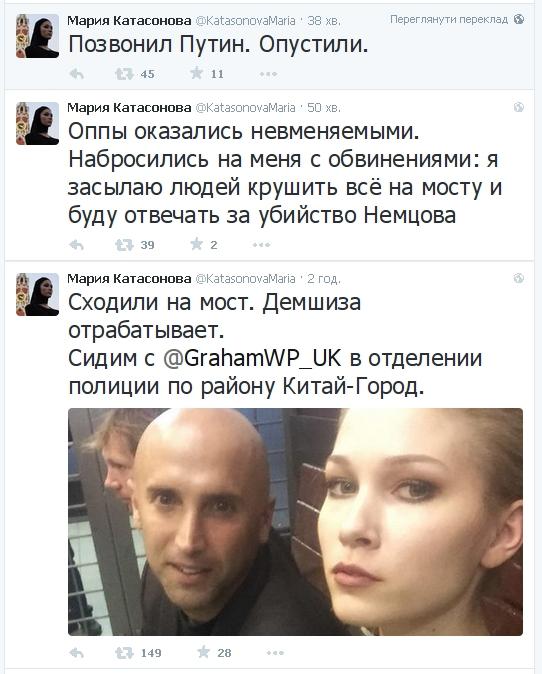Expand more options on the third tweet

[x=275, y=653]
